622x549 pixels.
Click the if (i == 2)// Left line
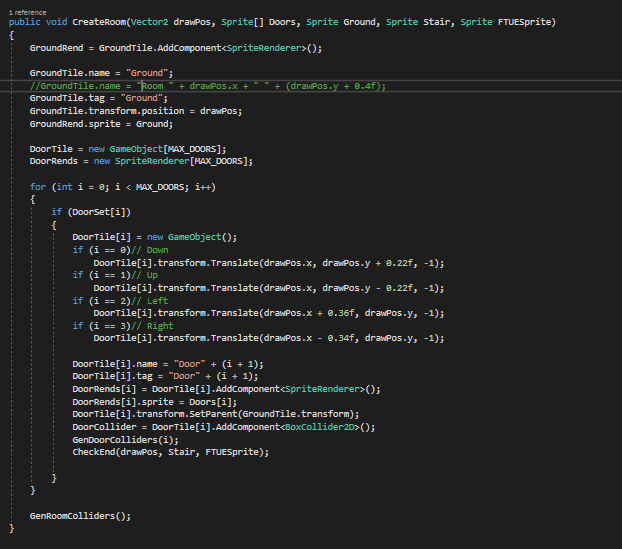(120, 301)
